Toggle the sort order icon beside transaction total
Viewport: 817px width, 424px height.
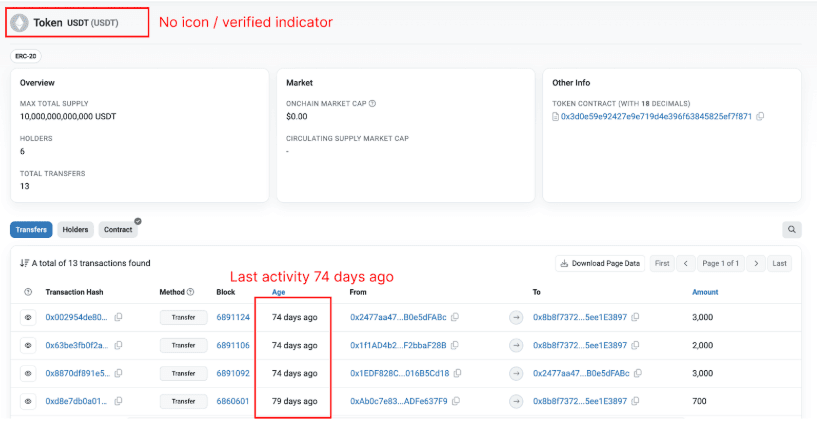click(x=24, y=264)
